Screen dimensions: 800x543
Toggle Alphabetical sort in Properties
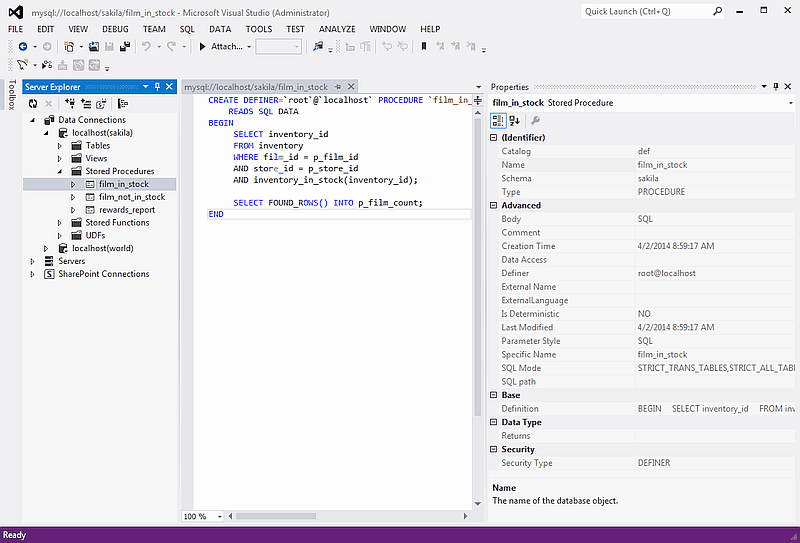(x=514, y=121)
